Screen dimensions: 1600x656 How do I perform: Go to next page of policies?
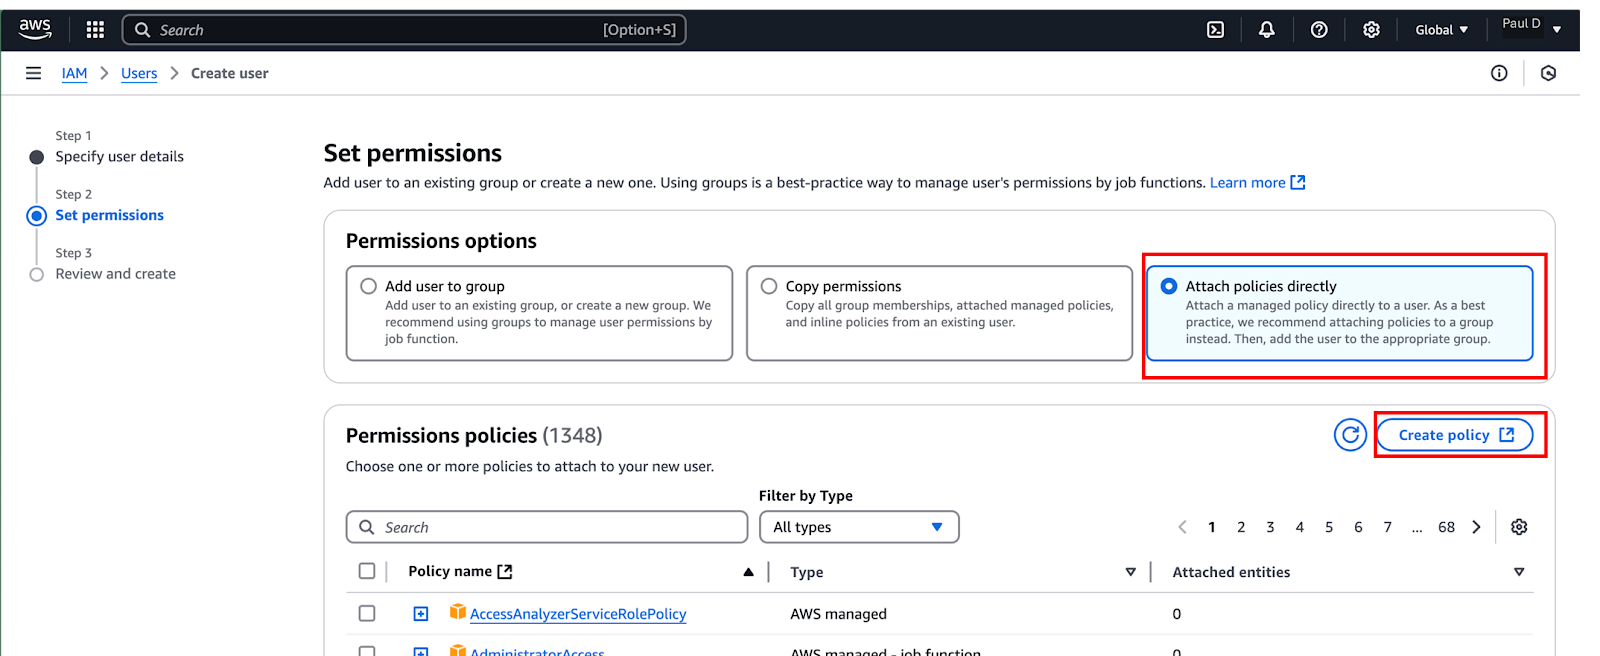(x=1476, y=527)
